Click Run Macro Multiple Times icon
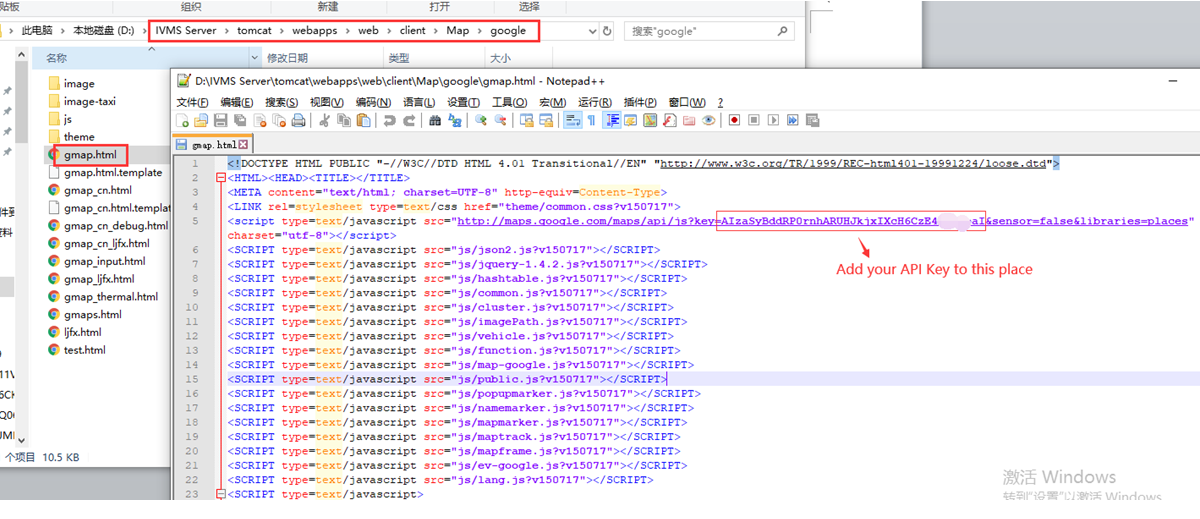The height and width of the screenshot is (519, 1200). [791, 120]
